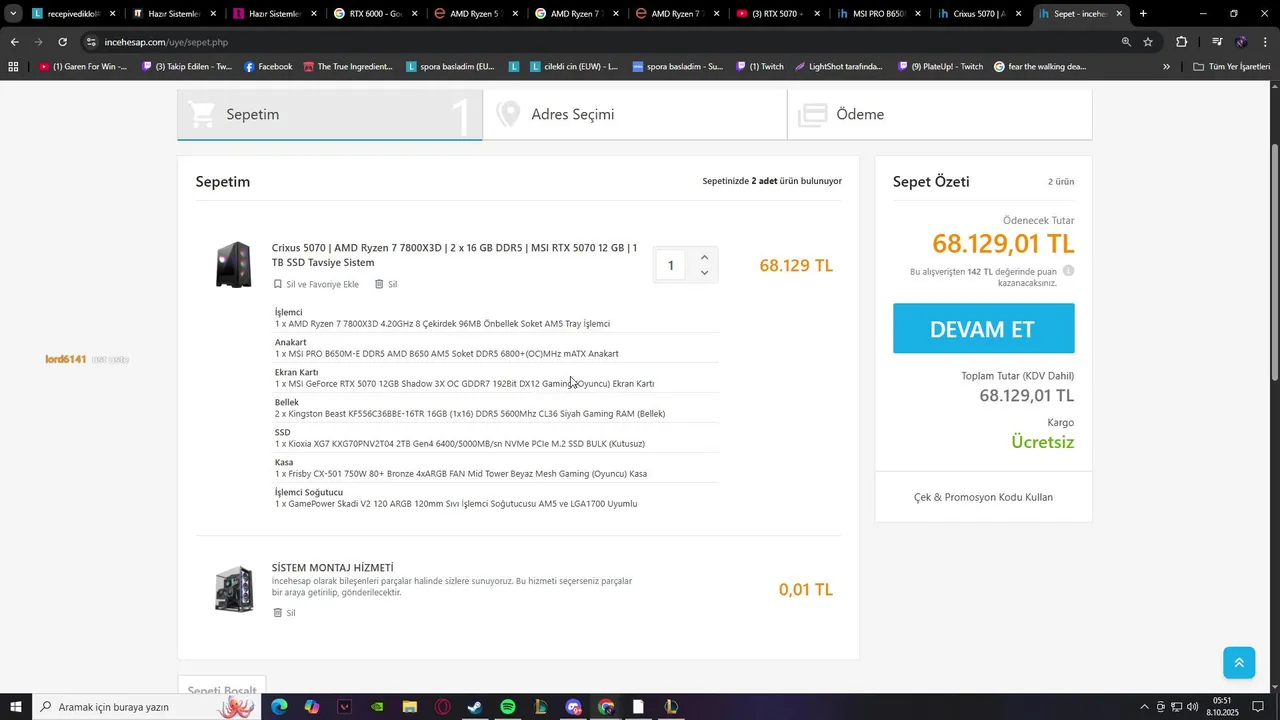The height and width of the screenshot is (720, 1280).
Task: Switch to the Sepetim step
Action: click(330, 114)
